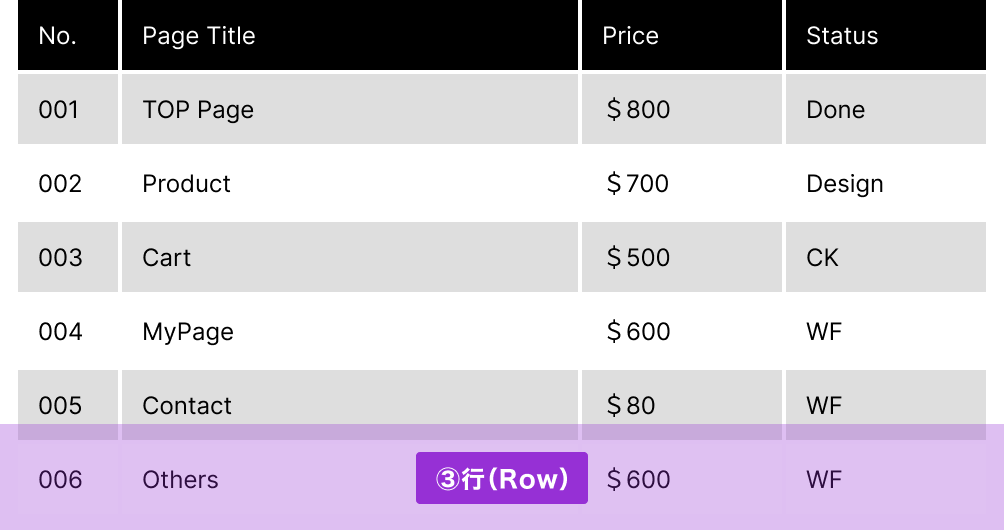The image size is (1004, 530).
Task: Click the "Price" column header
Action: click(x=630, y=36)
